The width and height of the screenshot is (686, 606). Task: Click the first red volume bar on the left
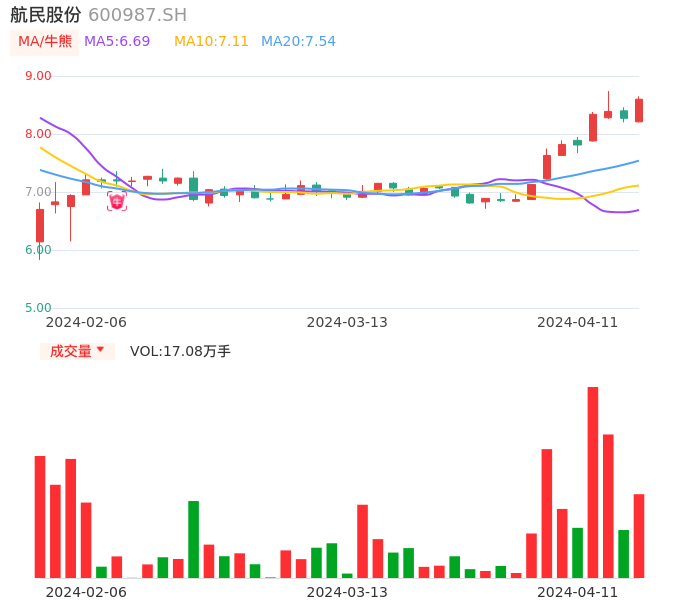click(x=40, y=517)
